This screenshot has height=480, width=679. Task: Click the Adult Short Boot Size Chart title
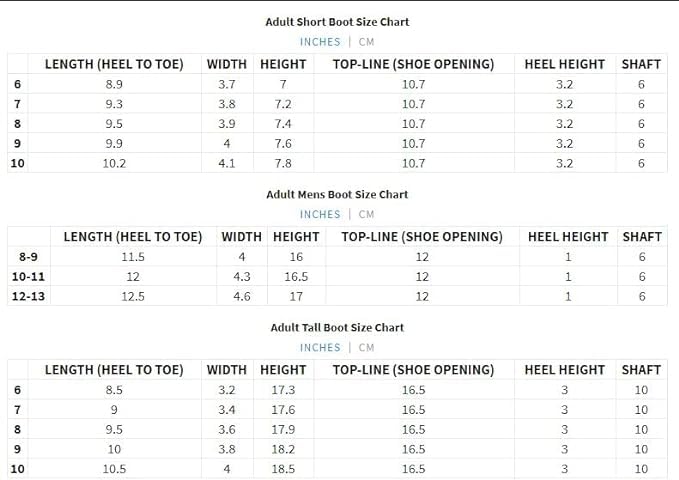tap(337, 21)
